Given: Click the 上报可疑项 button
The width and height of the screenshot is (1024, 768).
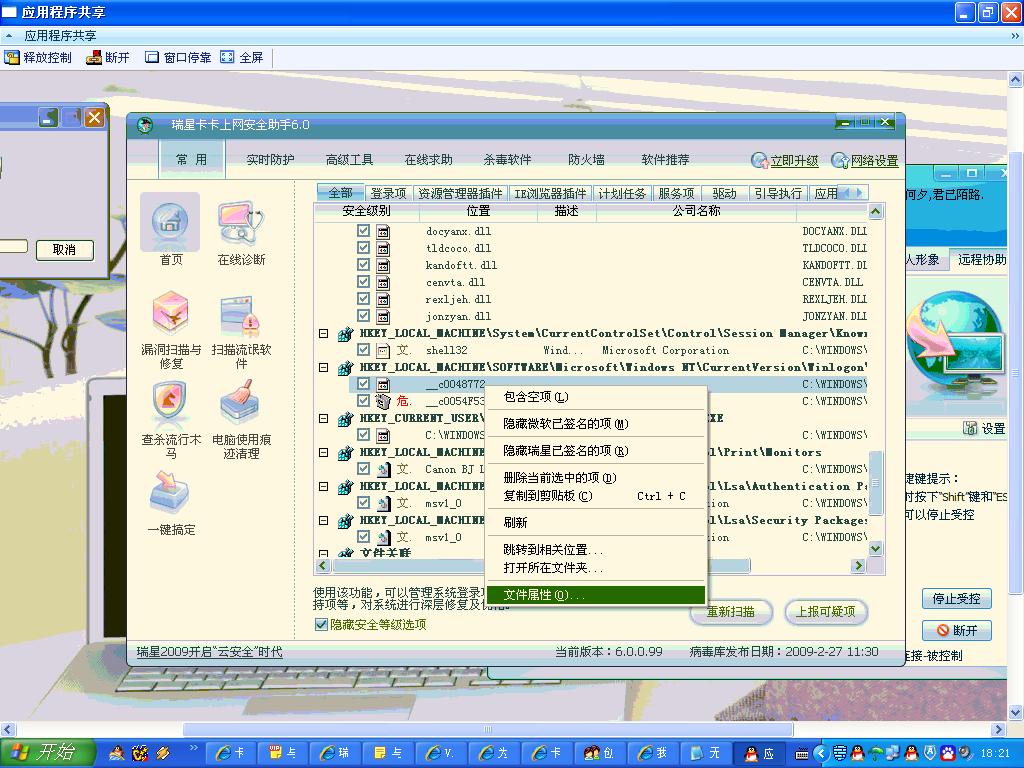Looking at the screenshot, I should 825,612.
